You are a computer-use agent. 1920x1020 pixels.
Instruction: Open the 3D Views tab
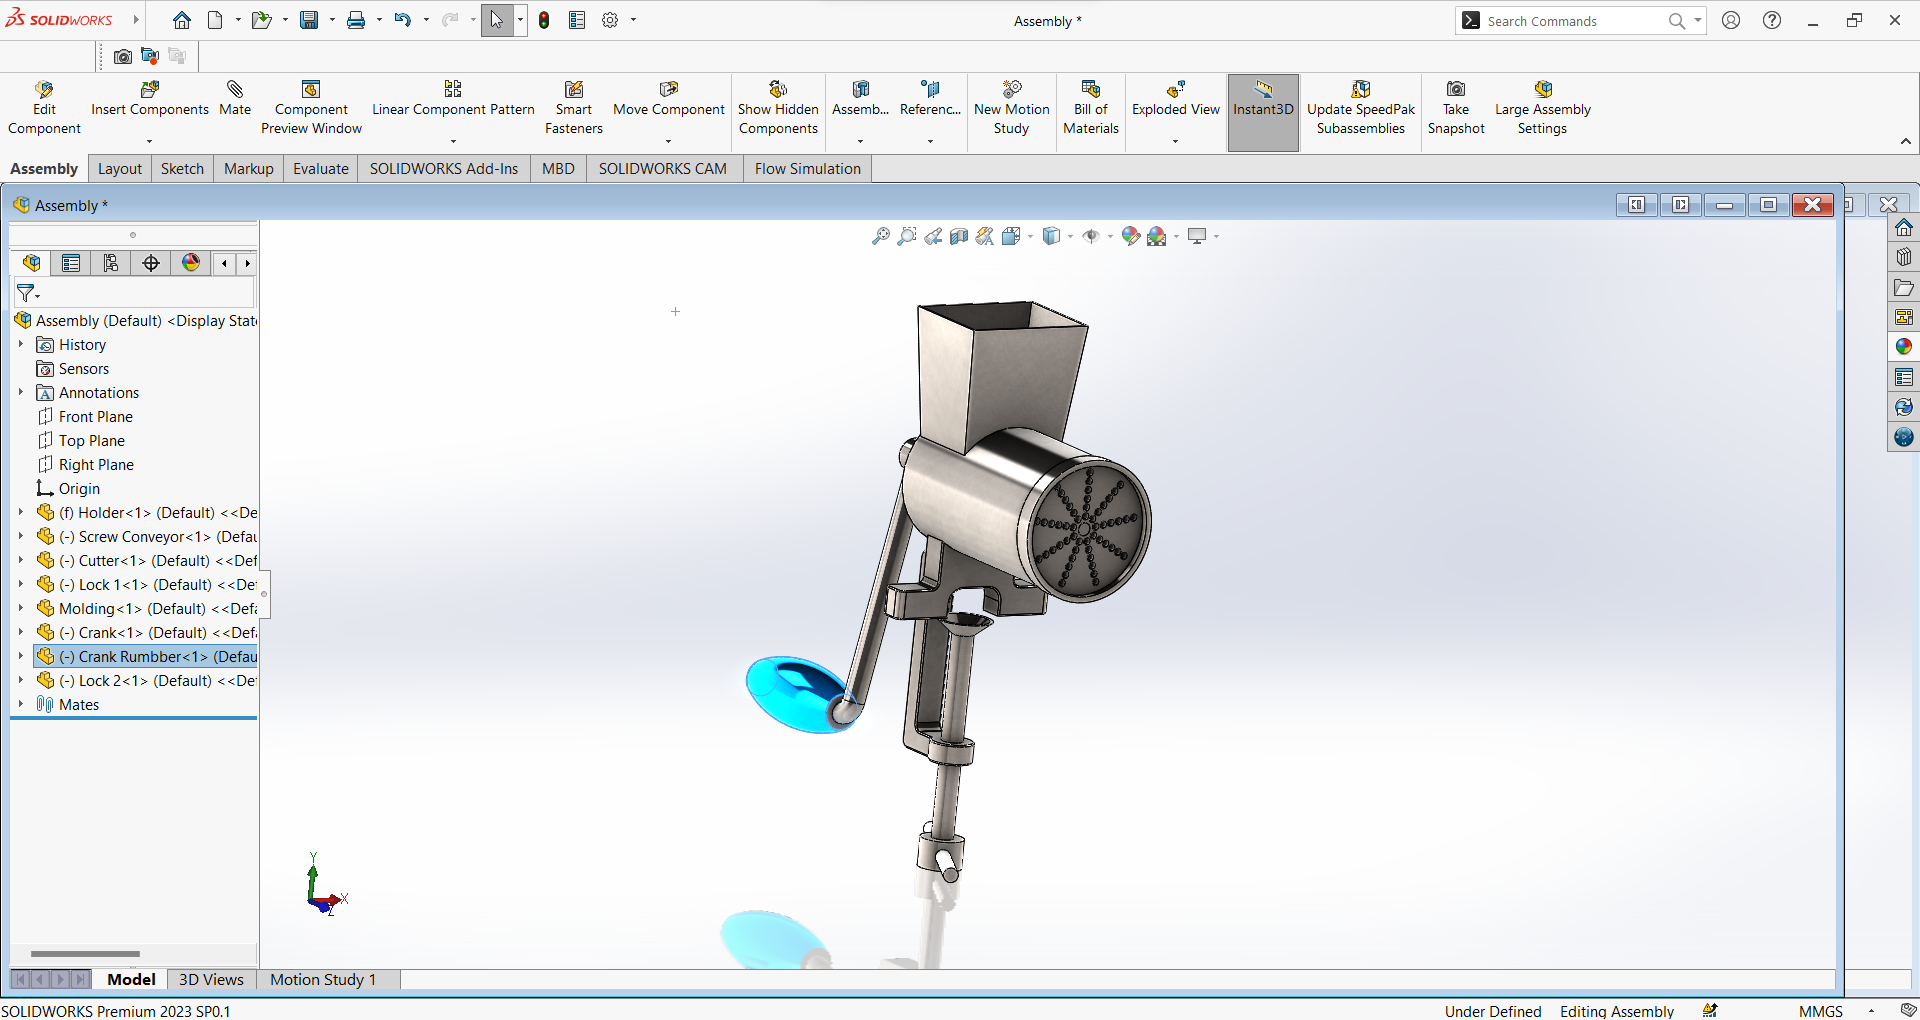(x=211, y=980)
